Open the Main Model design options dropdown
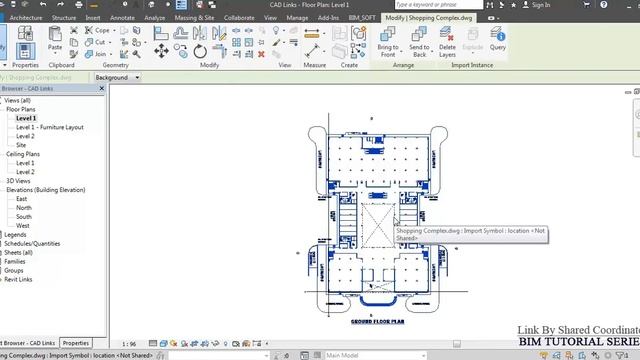 pyautogui.click(x=375, y=356)
